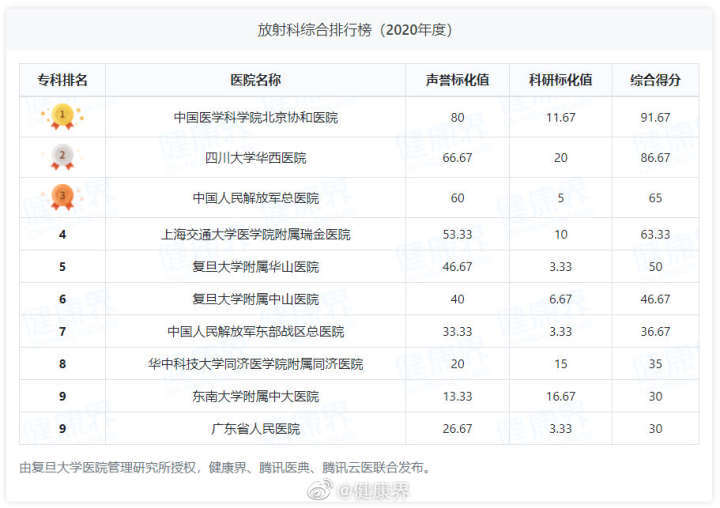Click the 医院名称 column header
This screenshot has height=508, width=720.
255,80
